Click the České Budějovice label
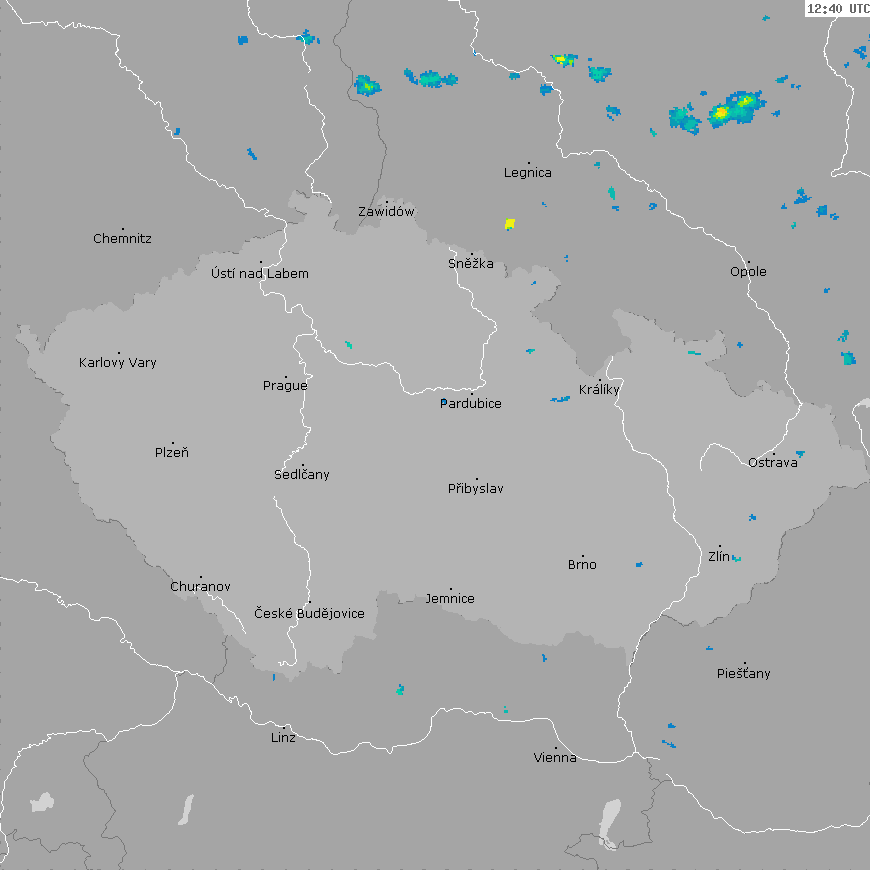The image size is (870, 870). [309, 614]
